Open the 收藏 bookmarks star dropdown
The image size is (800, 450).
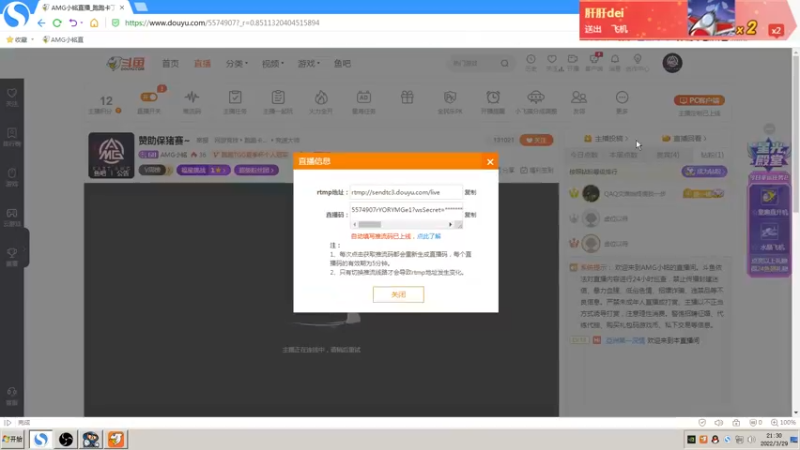point(20,39)
